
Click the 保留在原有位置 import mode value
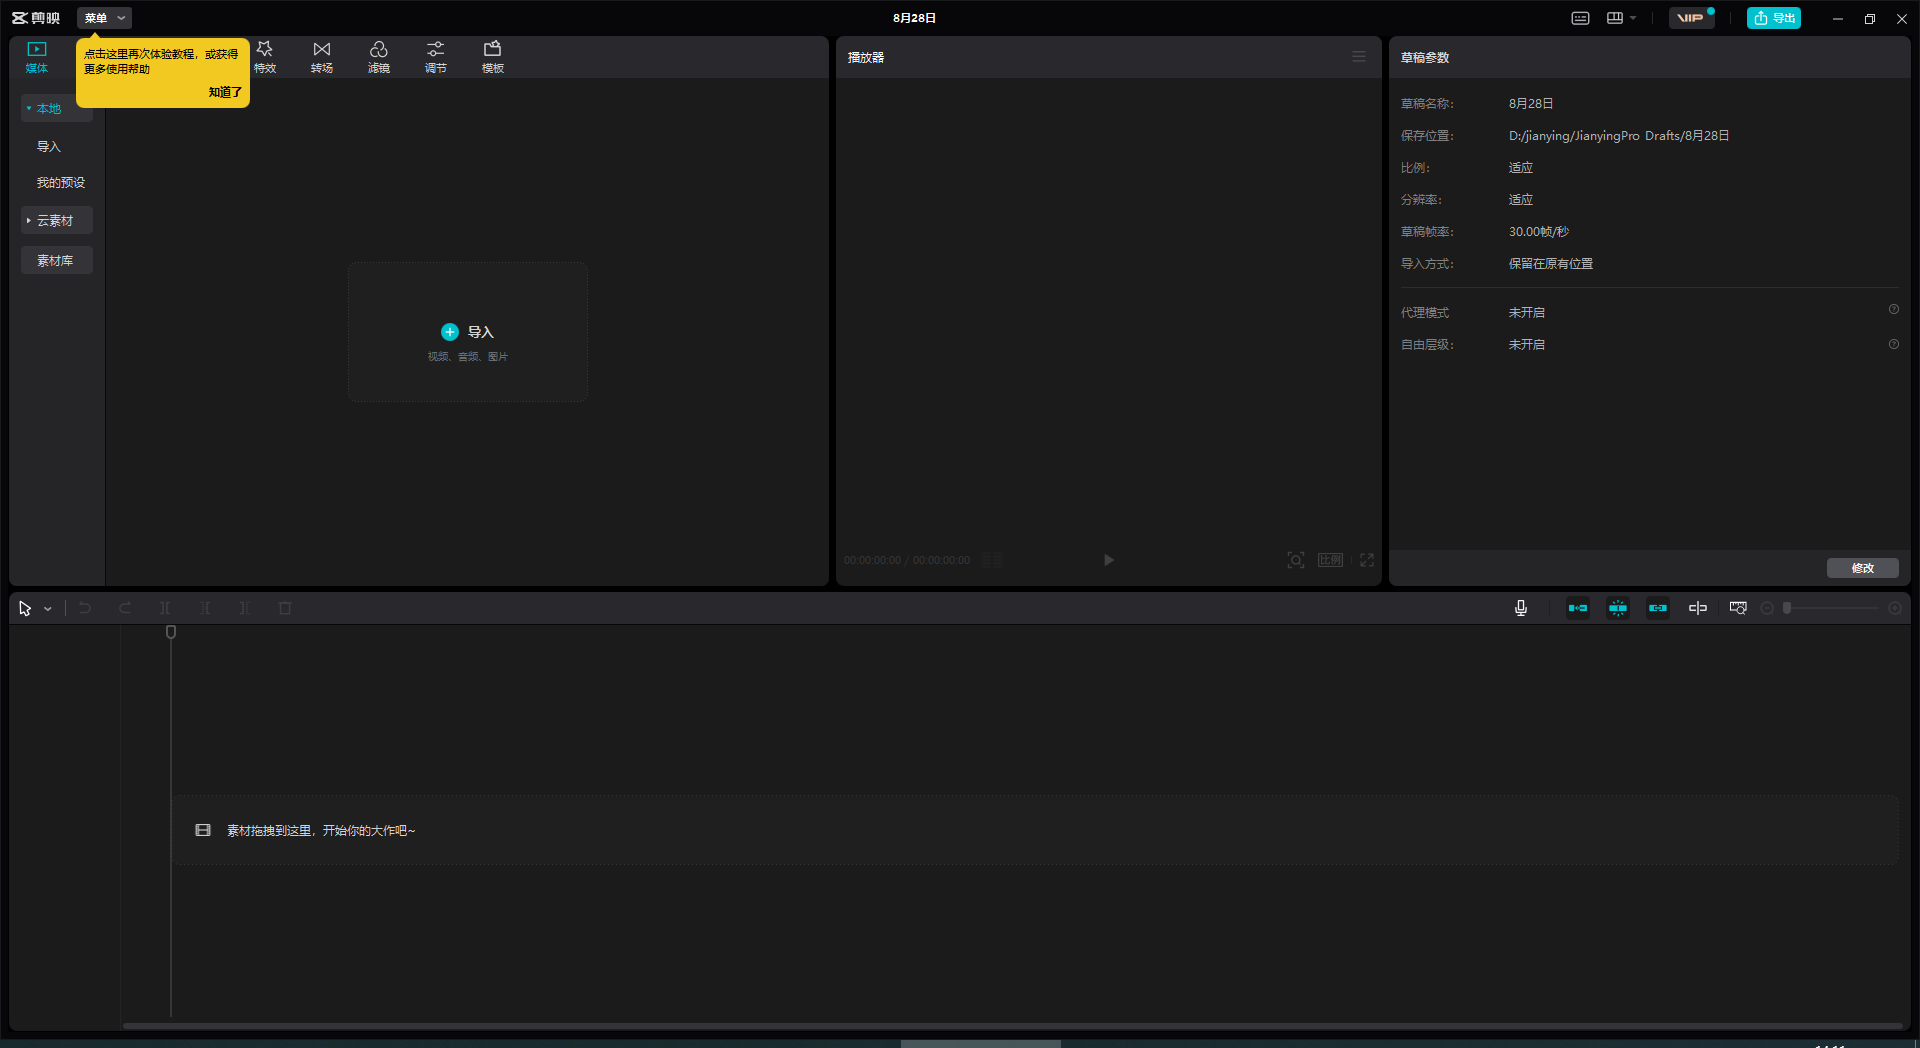[1551, 264]
